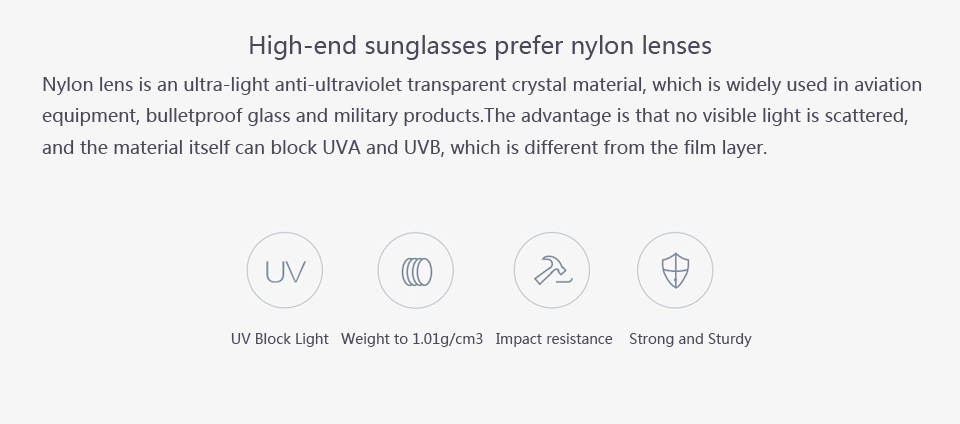Click the word "equipment" in the paragraph
Image resolution: width=960 pixels, height=424 pixels.
click(x=84, y=116)
